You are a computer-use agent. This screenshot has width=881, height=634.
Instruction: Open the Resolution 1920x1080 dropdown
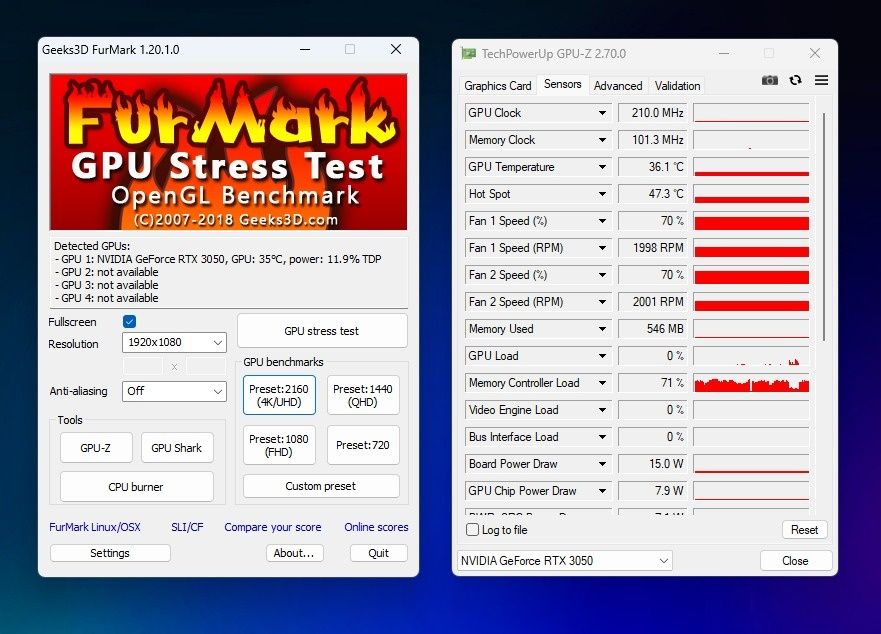174,342
